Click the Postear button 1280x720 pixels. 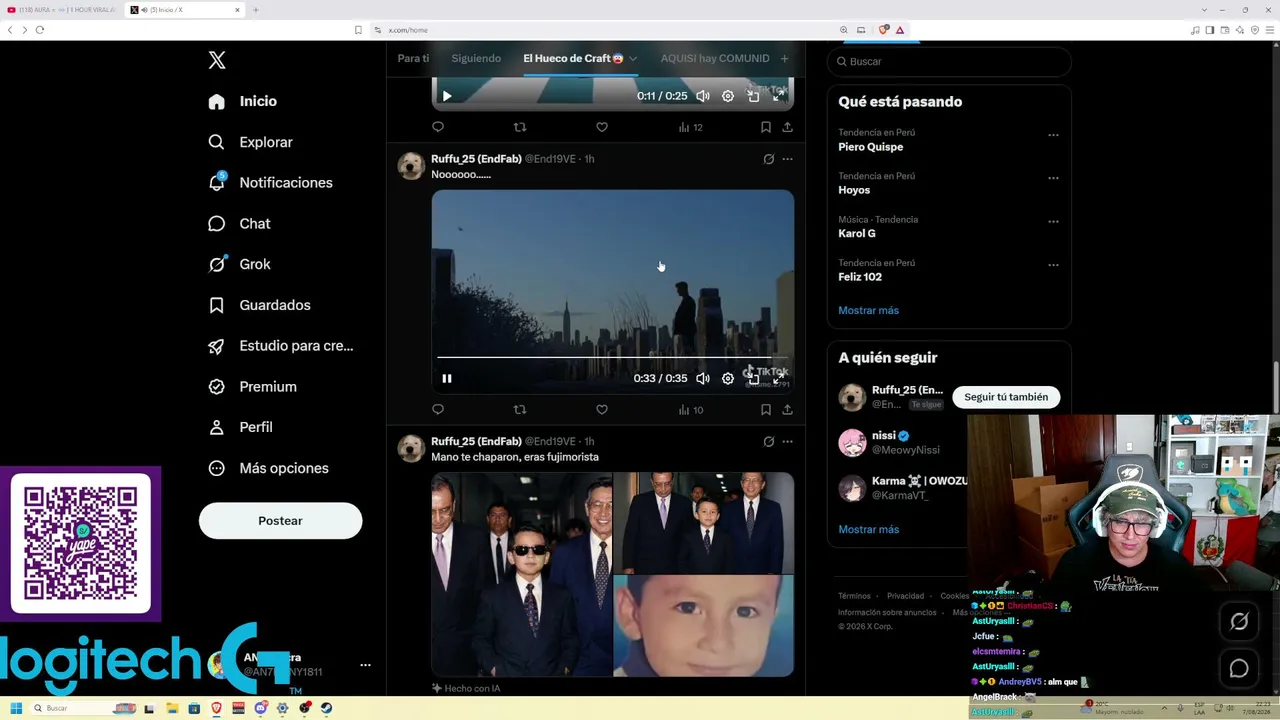[x=280, y=521]
